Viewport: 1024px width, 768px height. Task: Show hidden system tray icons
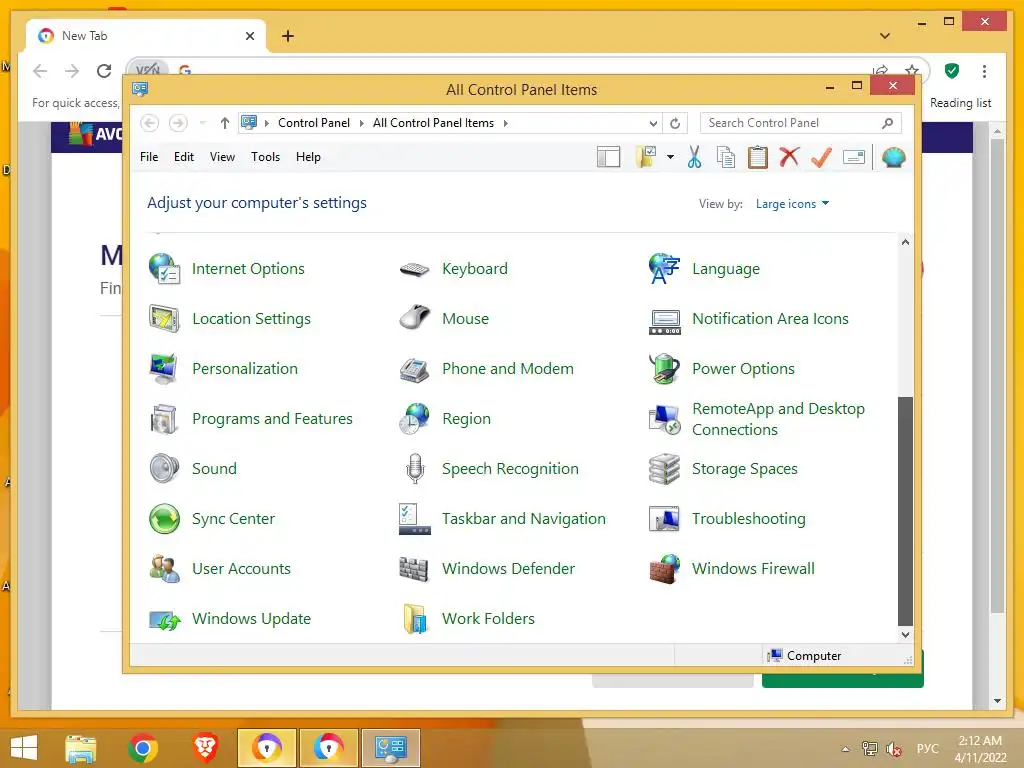(x=845, y=749)
